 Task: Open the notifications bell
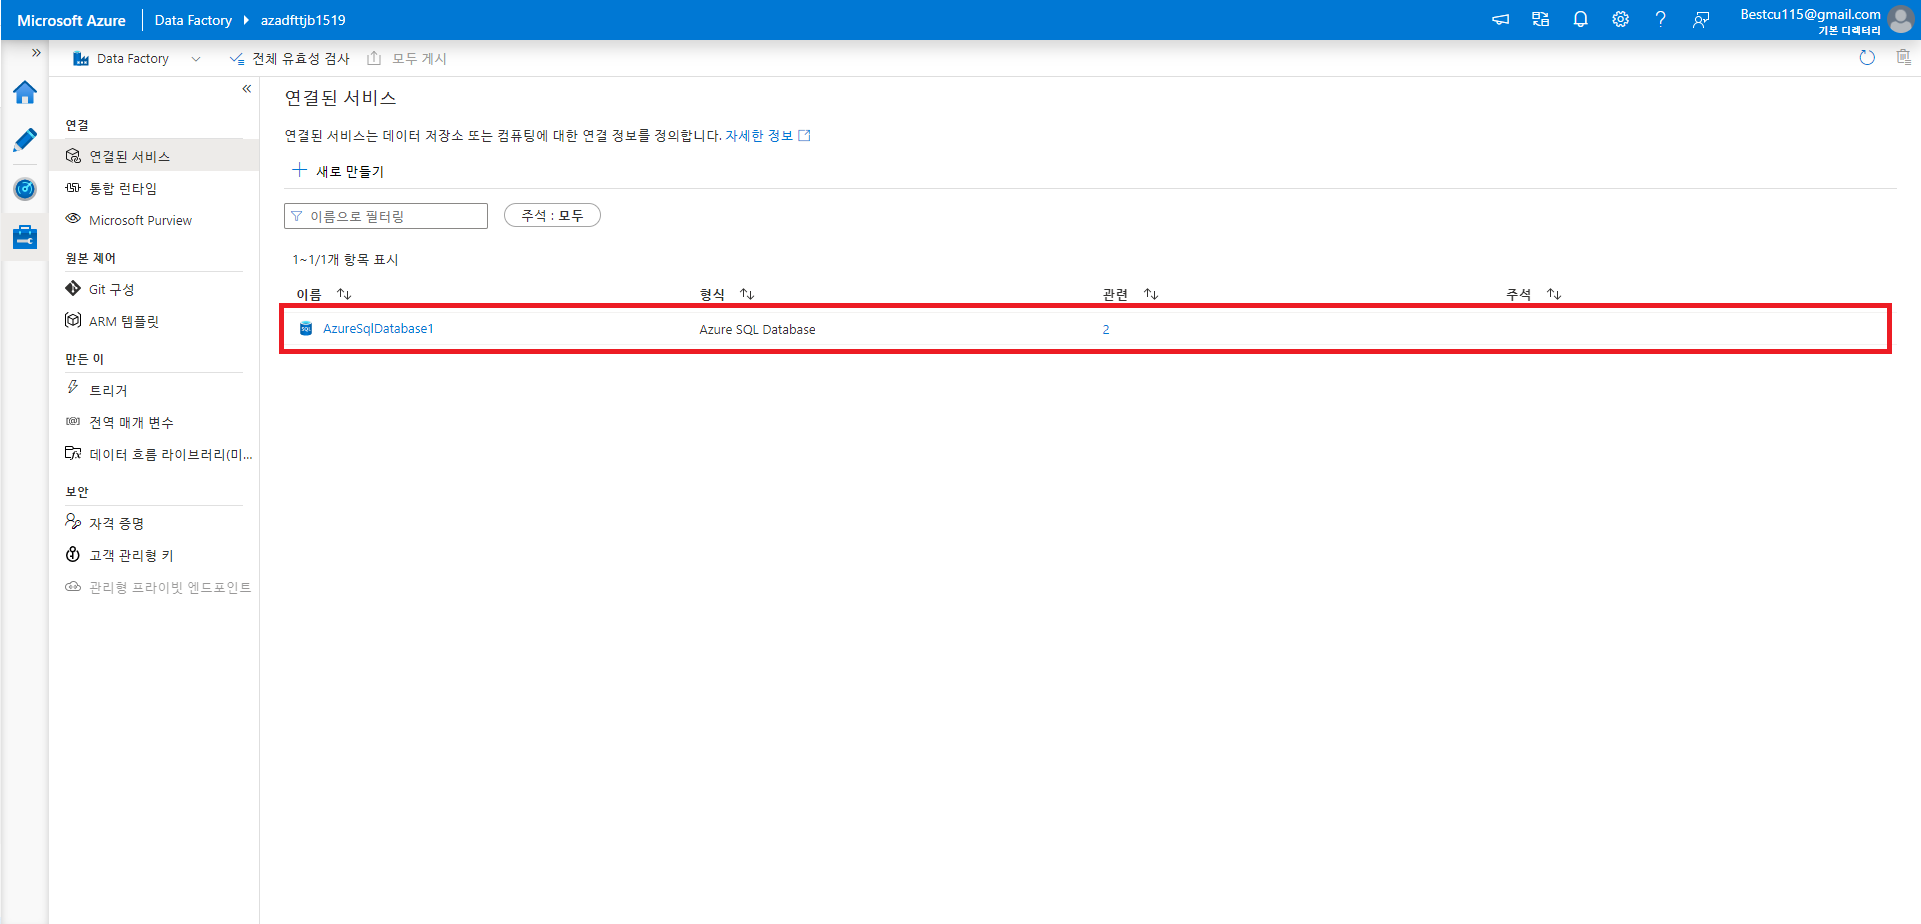tap(1580, 19)
